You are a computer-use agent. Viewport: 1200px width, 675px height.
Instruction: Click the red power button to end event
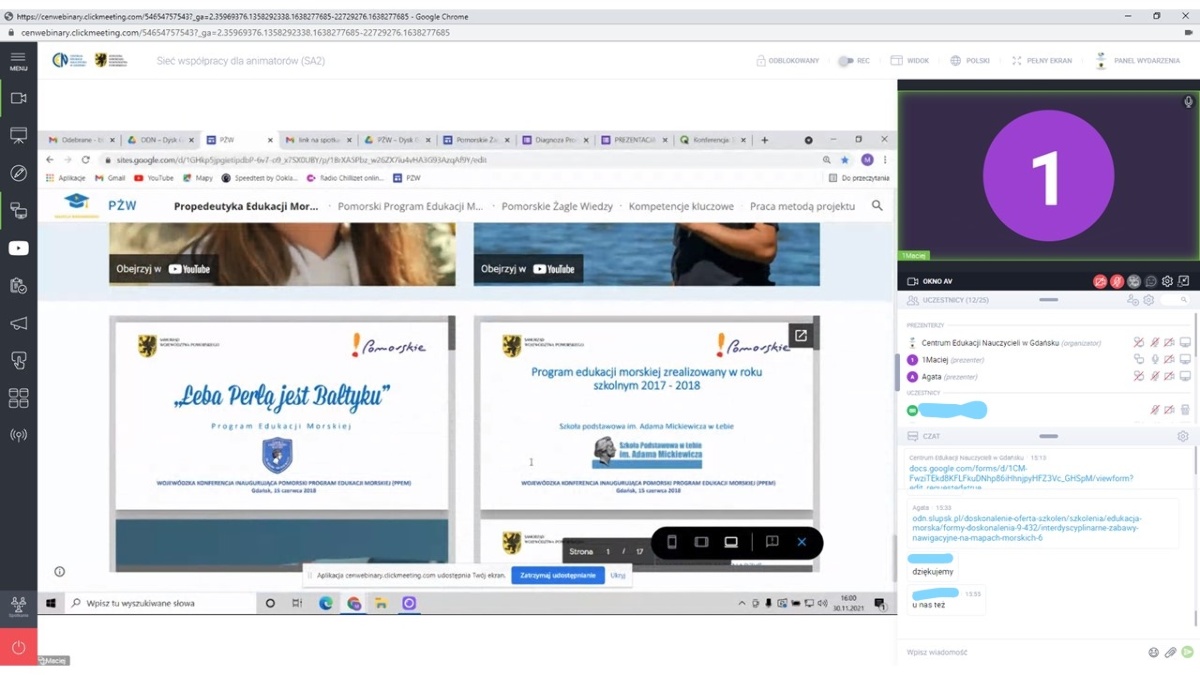(18, 647)
